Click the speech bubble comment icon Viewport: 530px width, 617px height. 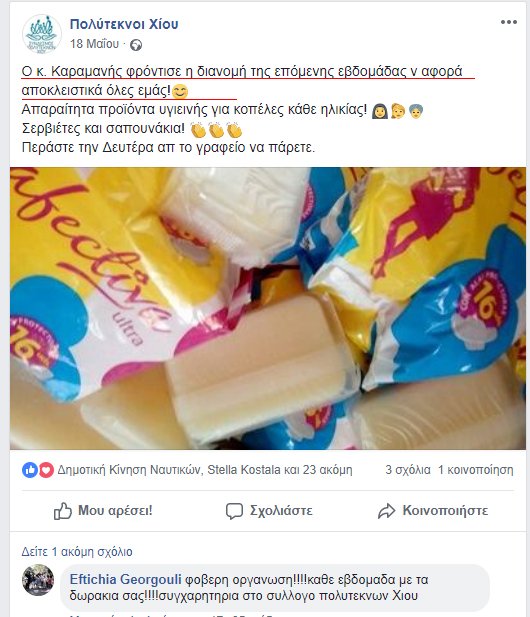[x=234, y=511]
